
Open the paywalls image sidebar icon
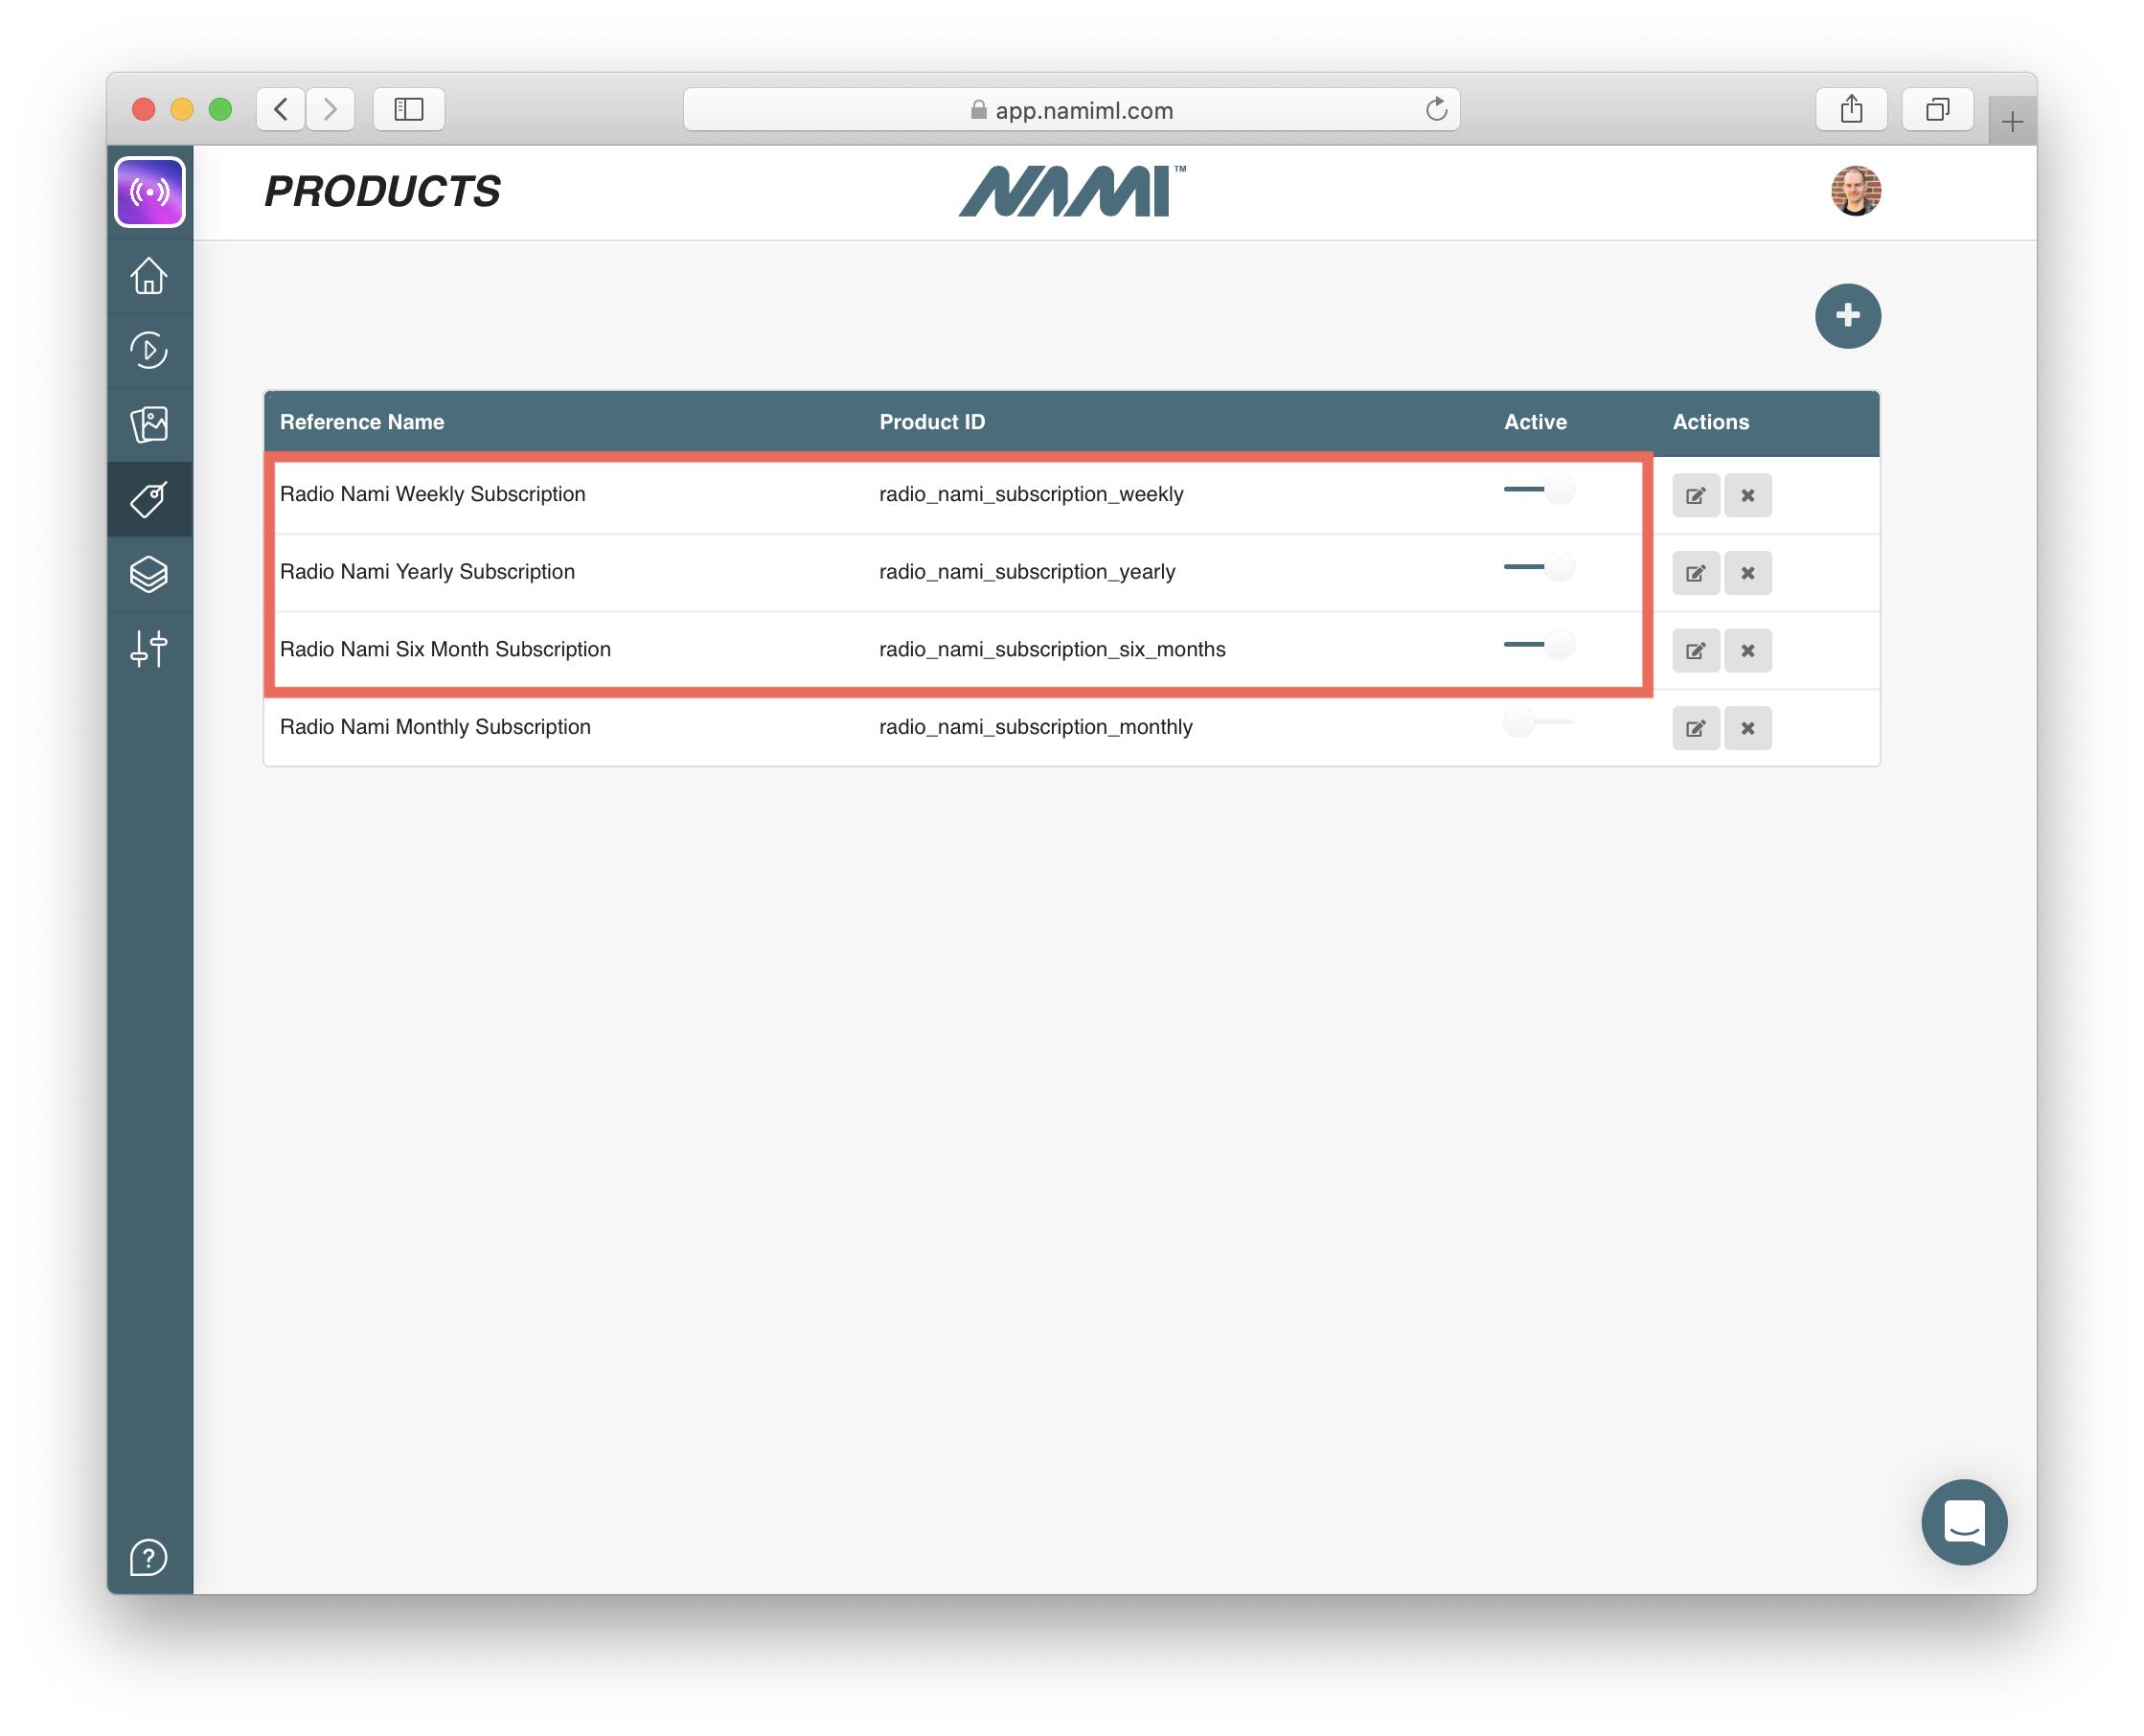[x=149, y=424]
